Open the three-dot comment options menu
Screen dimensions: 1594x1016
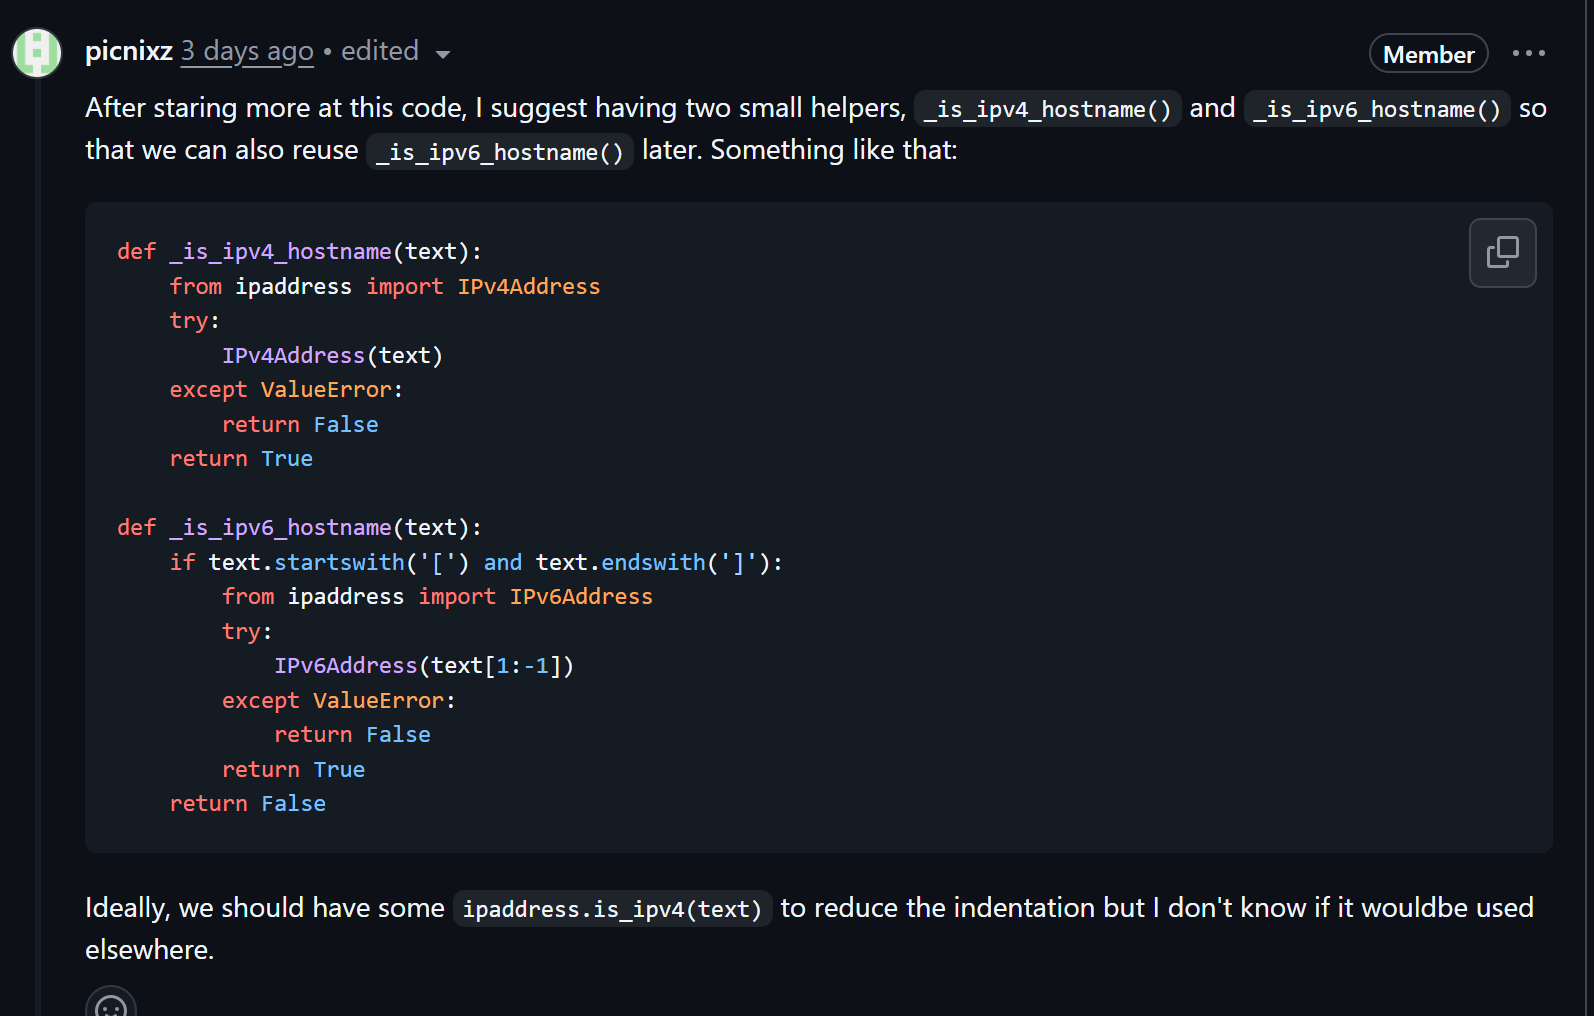point(1528,53)
